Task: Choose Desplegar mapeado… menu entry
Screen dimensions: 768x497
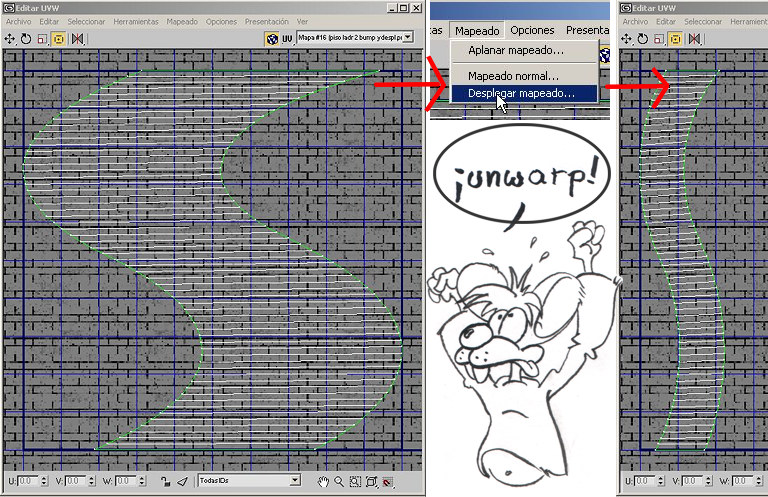Action: pos(524,93)
